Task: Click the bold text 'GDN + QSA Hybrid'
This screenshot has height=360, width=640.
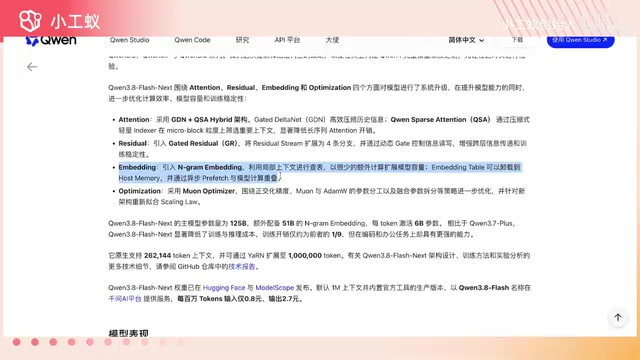Action: click(x=201, y=120)
